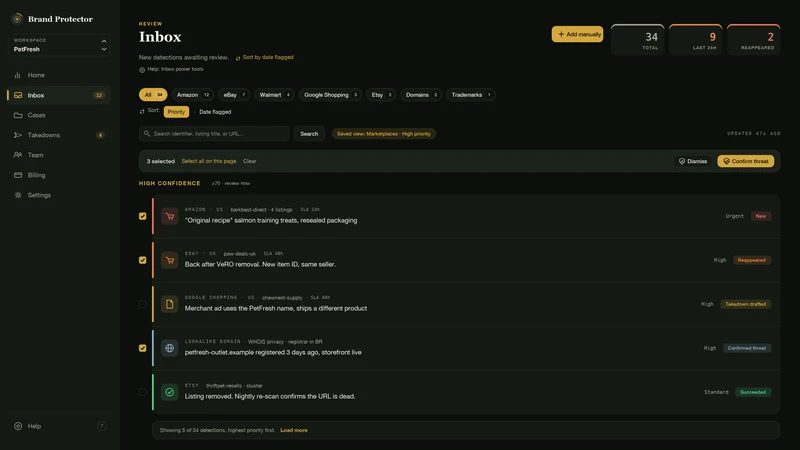Filter detections by Domains

(421, 95)
